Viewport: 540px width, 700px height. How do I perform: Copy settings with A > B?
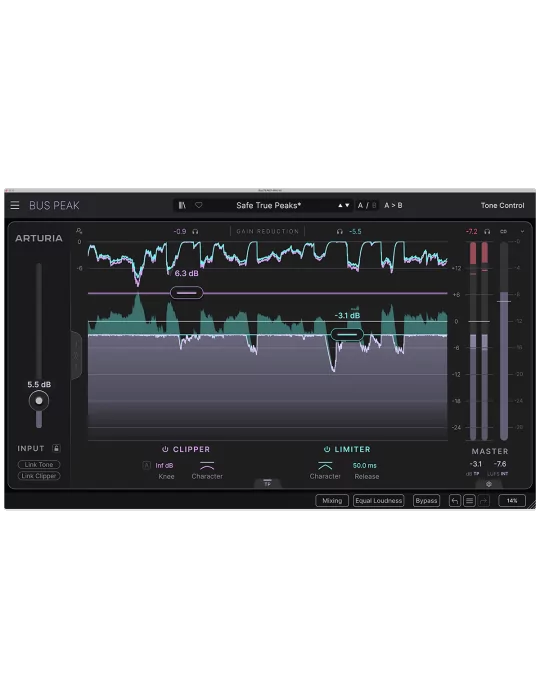393,205
